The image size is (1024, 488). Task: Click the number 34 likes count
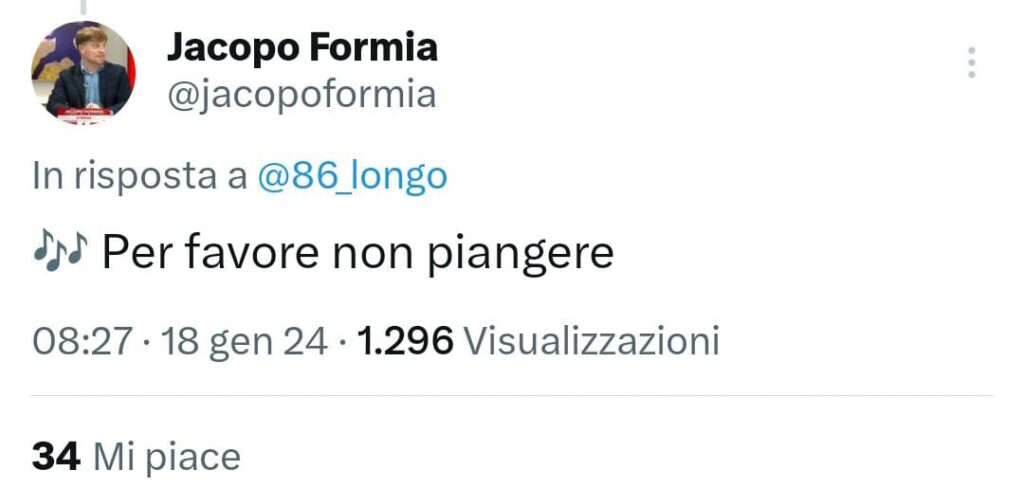click(x=56, y=457)
